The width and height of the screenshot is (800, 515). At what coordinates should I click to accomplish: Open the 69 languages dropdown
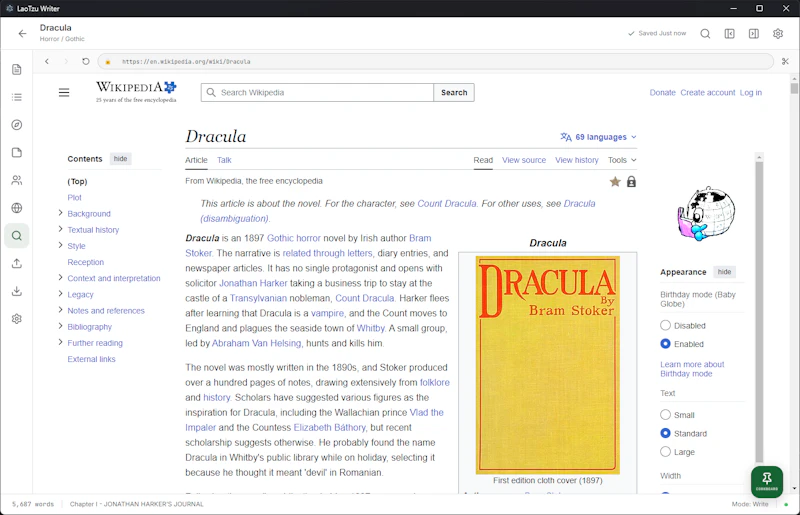(x=598, y=137)
